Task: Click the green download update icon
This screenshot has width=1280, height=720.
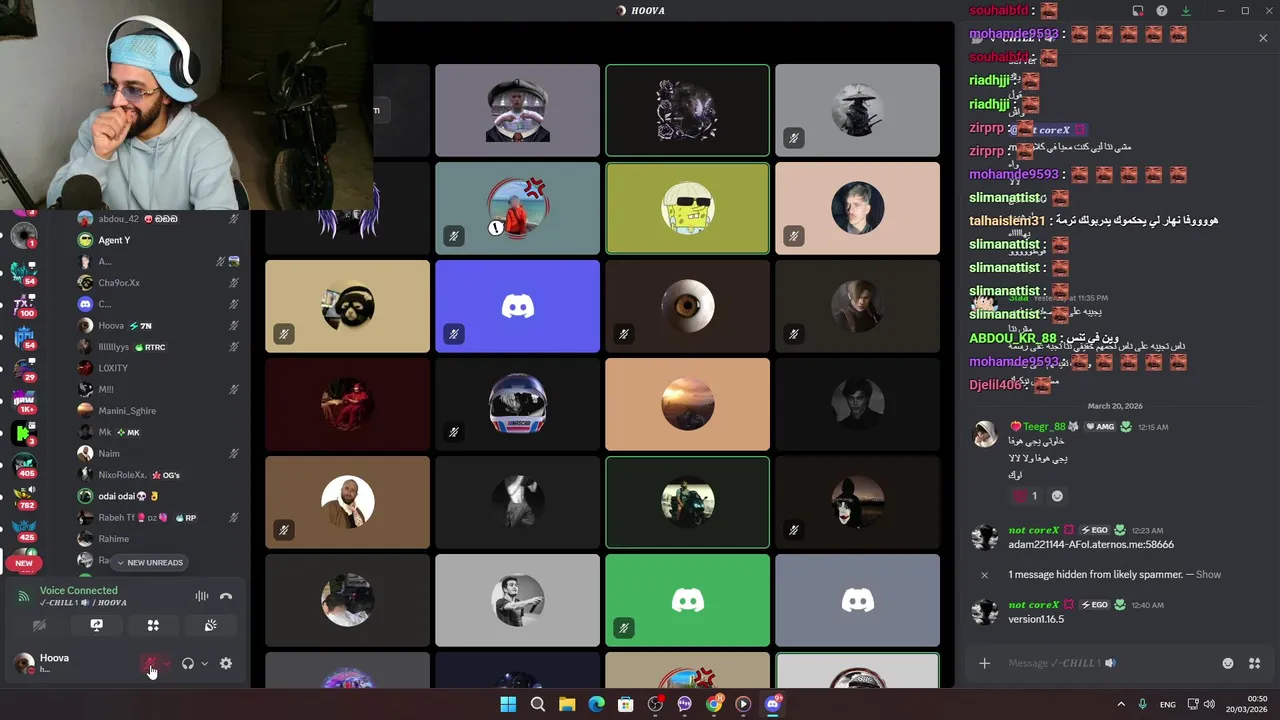Action: (x=1186, y=11)
